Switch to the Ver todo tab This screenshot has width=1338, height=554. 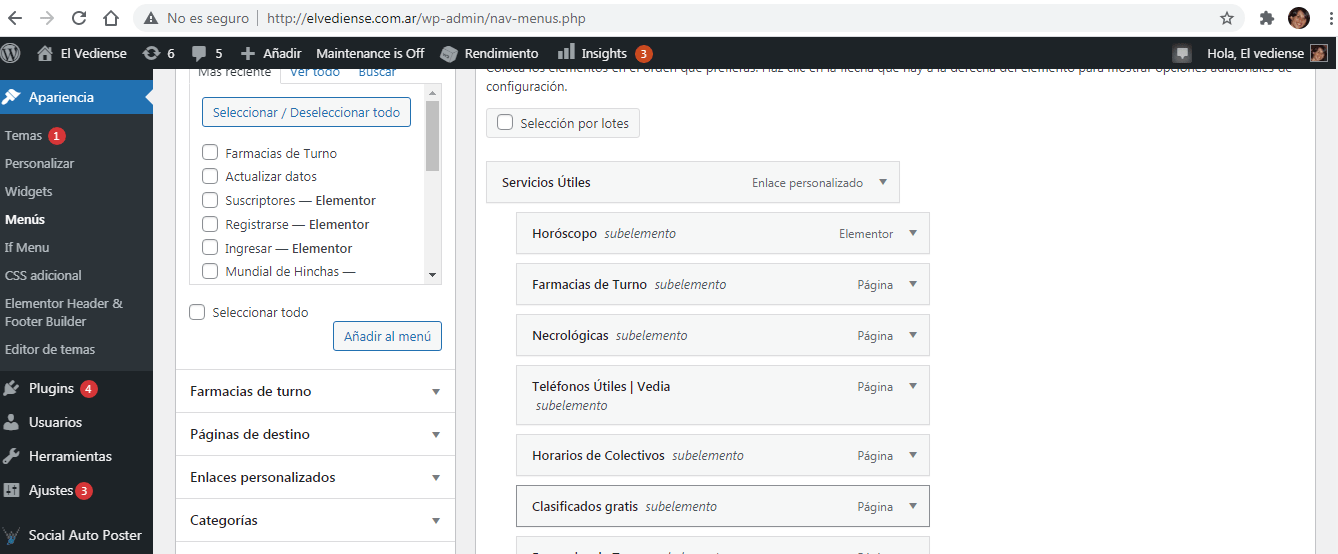[x=315, y=72]
